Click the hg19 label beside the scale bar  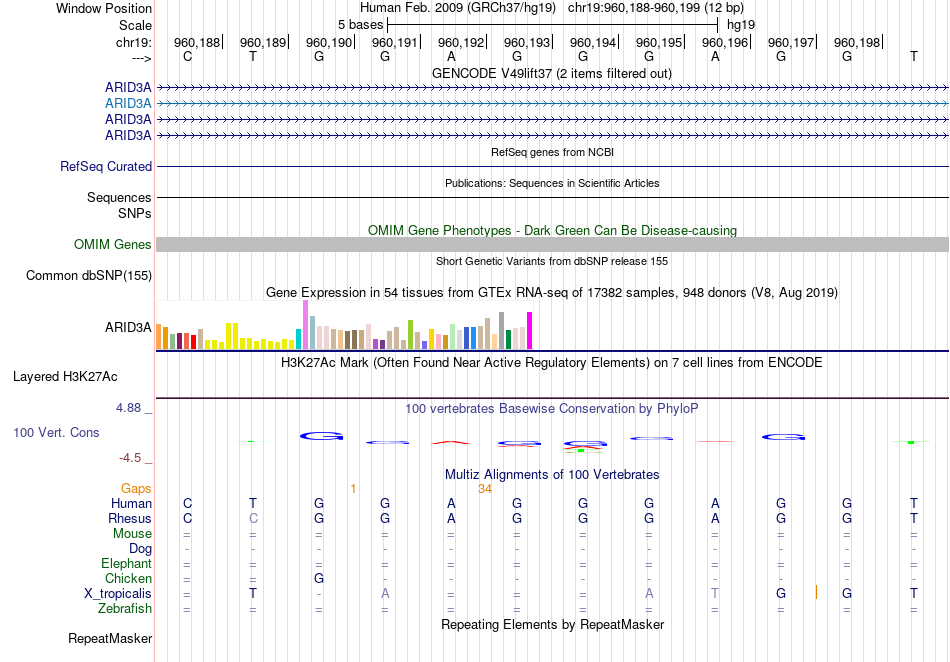tap(741, 25)
